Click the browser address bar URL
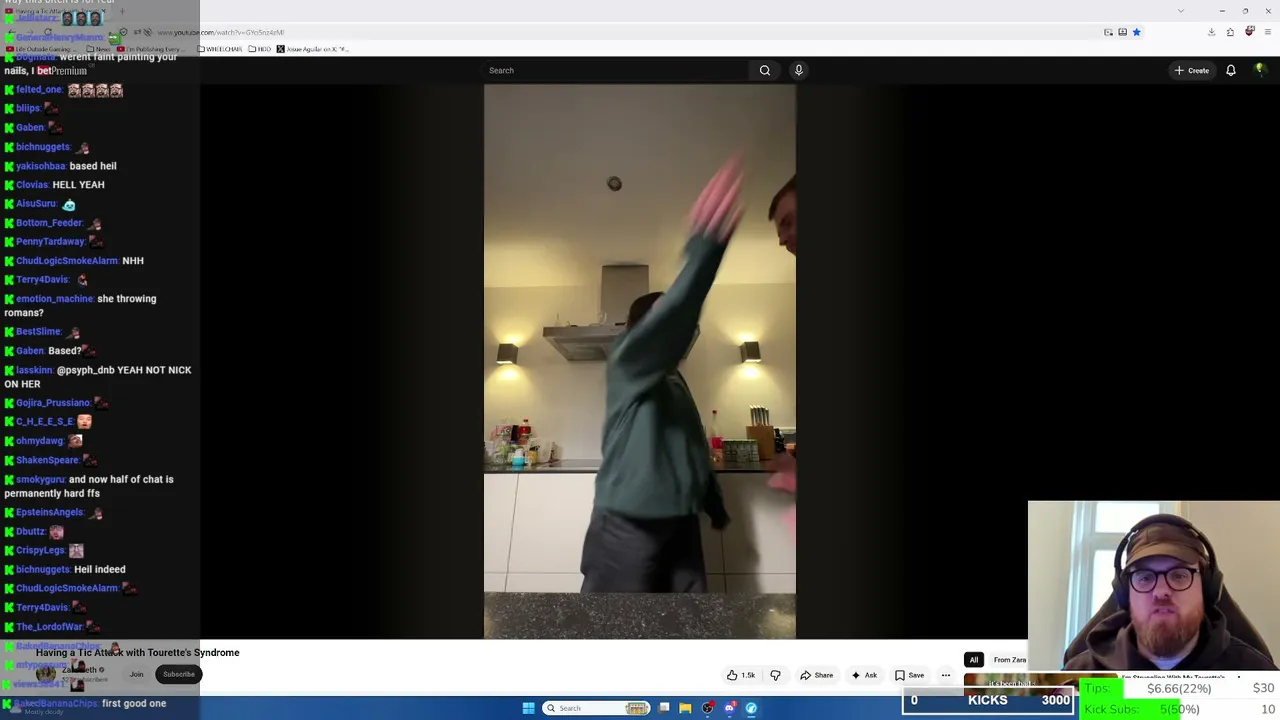The width and height of the screenshot is (1280, 720). (220, 32)
